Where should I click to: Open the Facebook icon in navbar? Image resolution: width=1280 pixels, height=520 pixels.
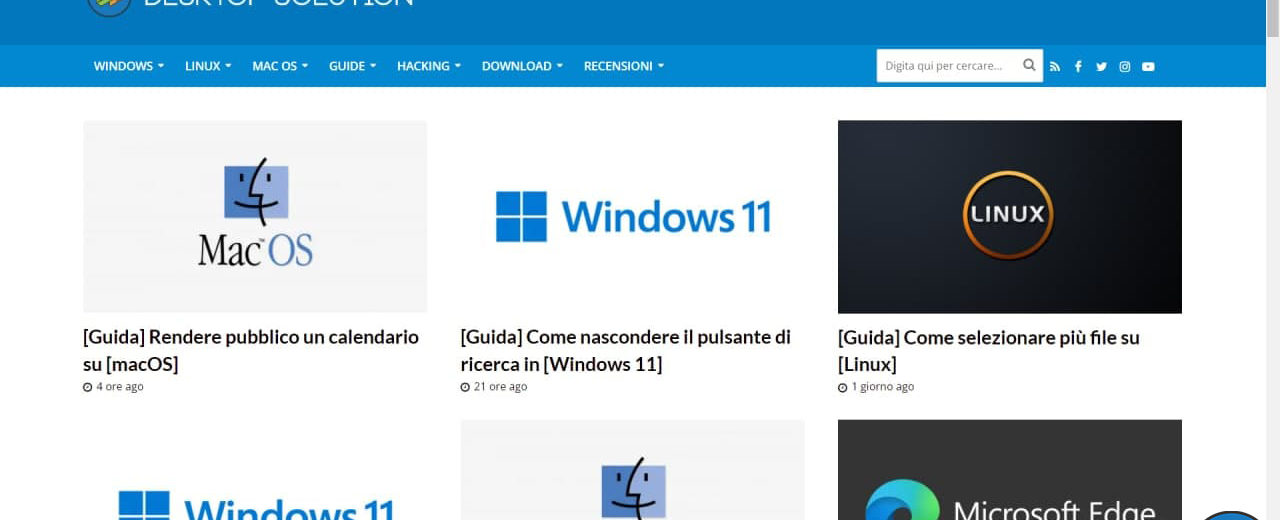click(1078, 66)
